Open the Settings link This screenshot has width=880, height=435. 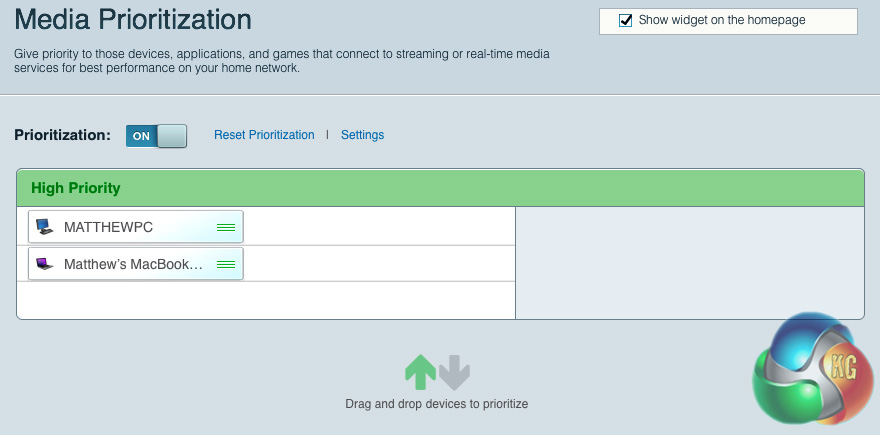362,135
